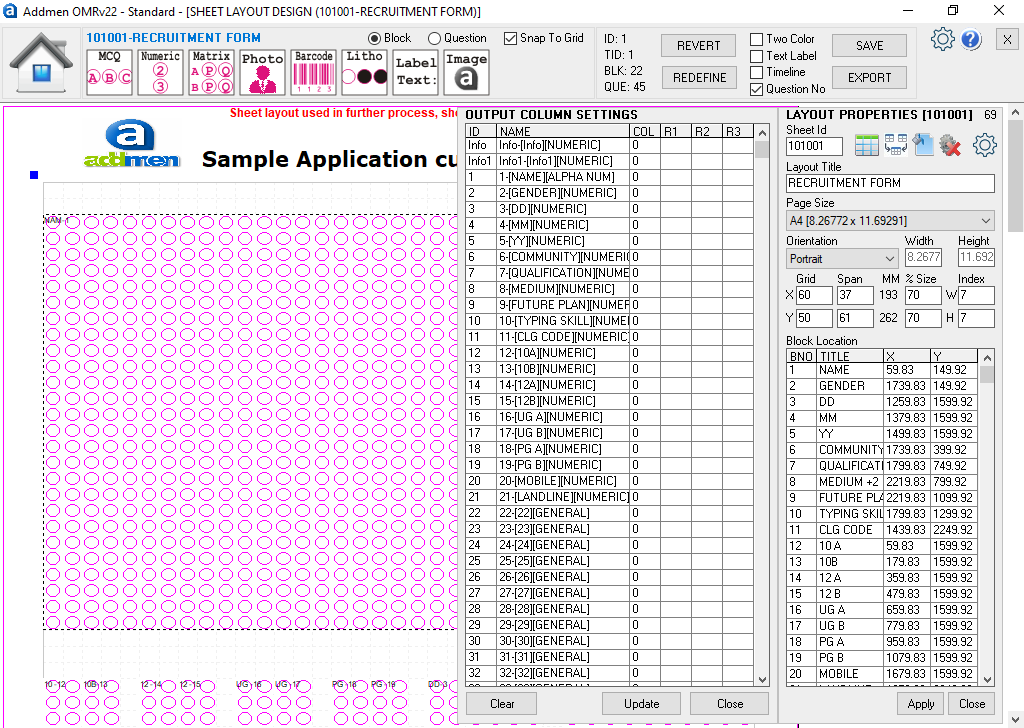Click the SAVE button
This screenshot has width=1024, height=728.
(869, 46)
